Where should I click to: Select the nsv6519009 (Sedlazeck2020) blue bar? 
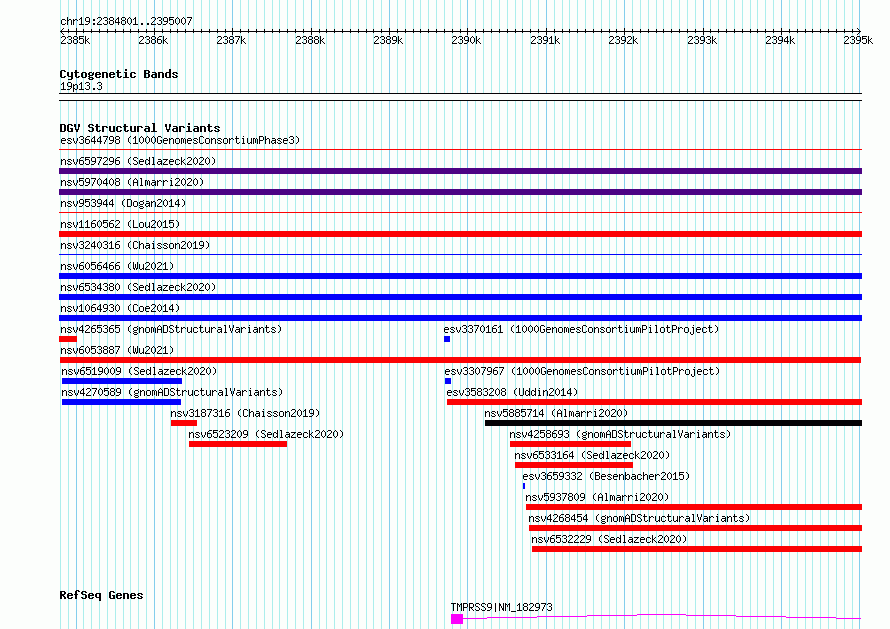122,381
